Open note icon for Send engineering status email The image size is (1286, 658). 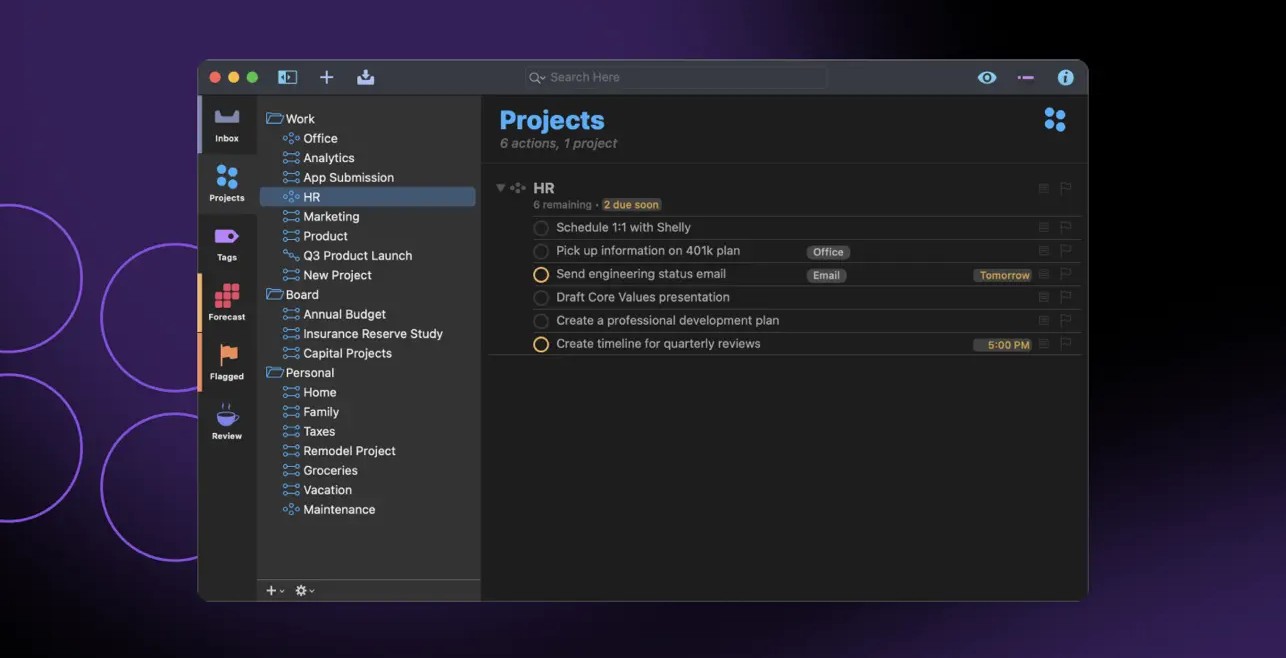1044,274
